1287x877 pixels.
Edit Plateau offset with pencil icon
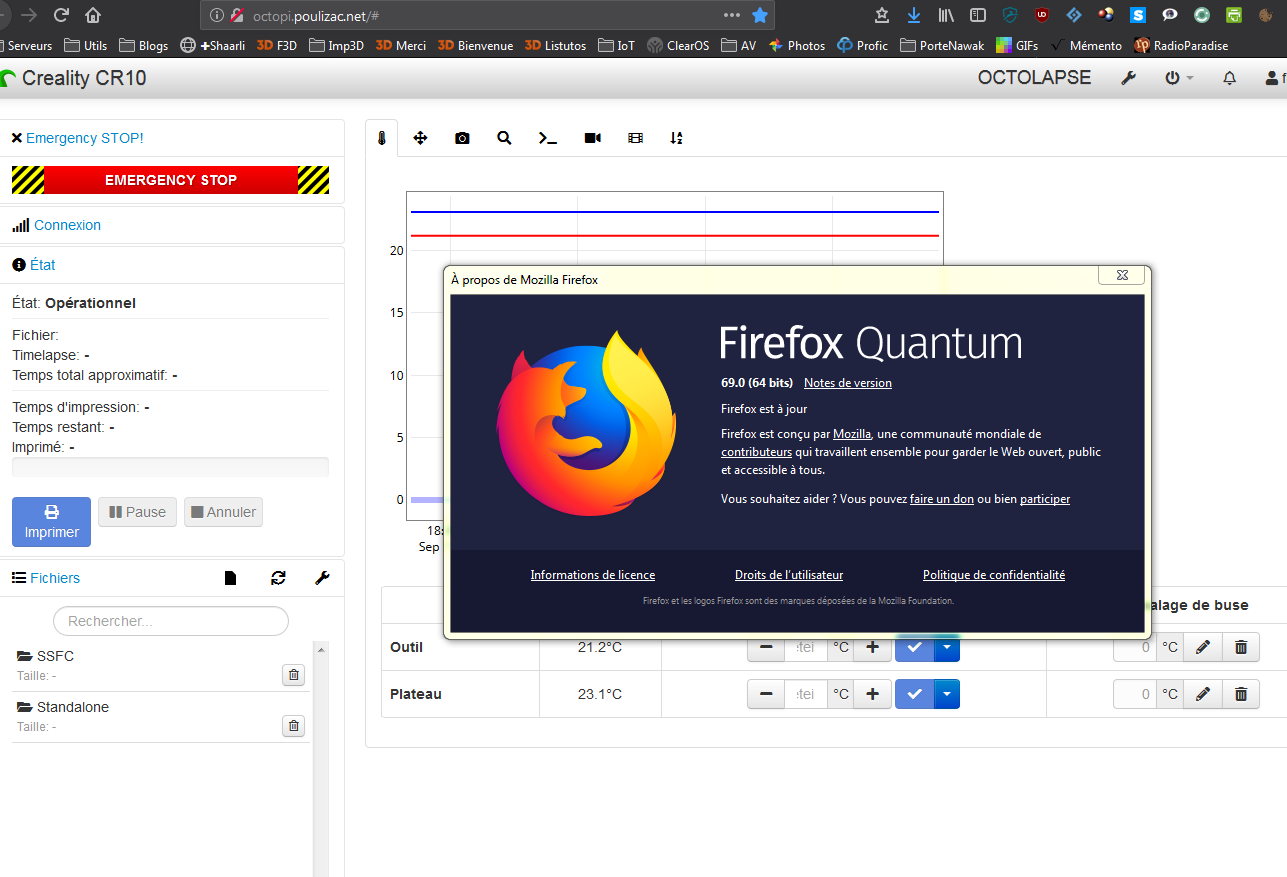click(1203, 694)
